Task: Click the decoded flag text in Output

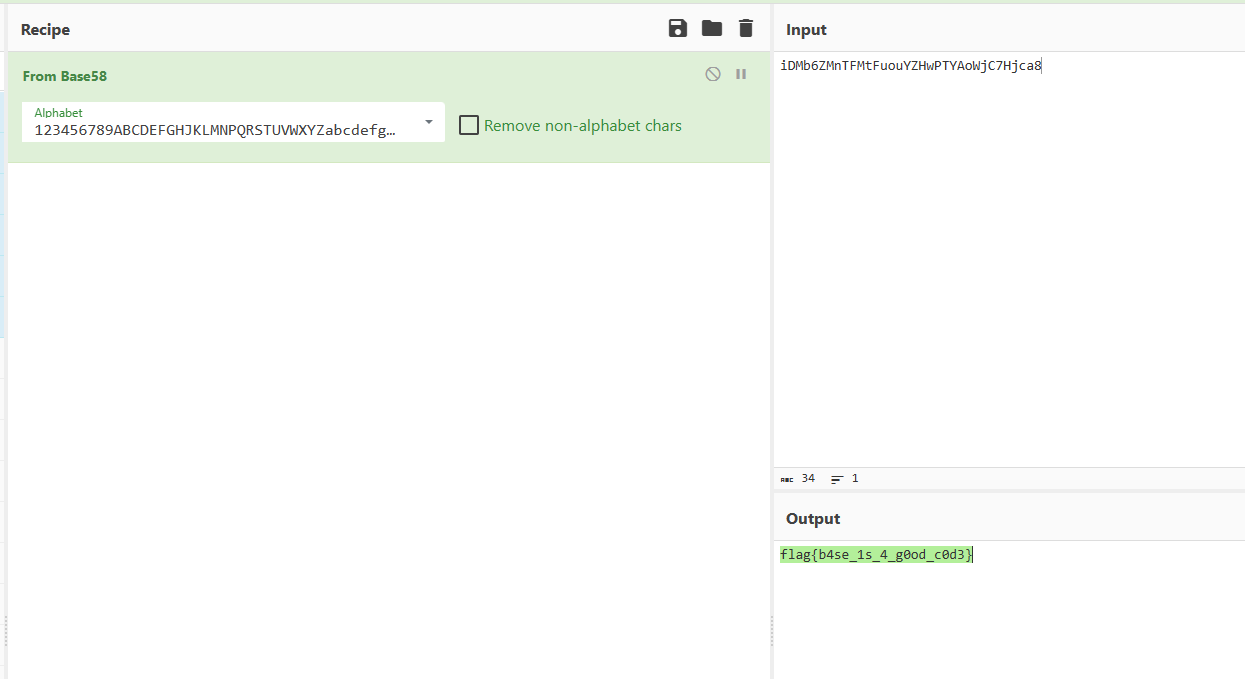Action: [x=876, y=555]
